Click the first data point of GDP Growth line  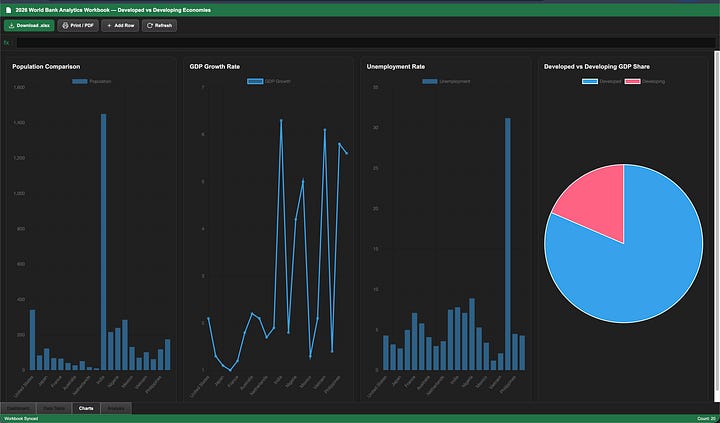coord(208,318)
